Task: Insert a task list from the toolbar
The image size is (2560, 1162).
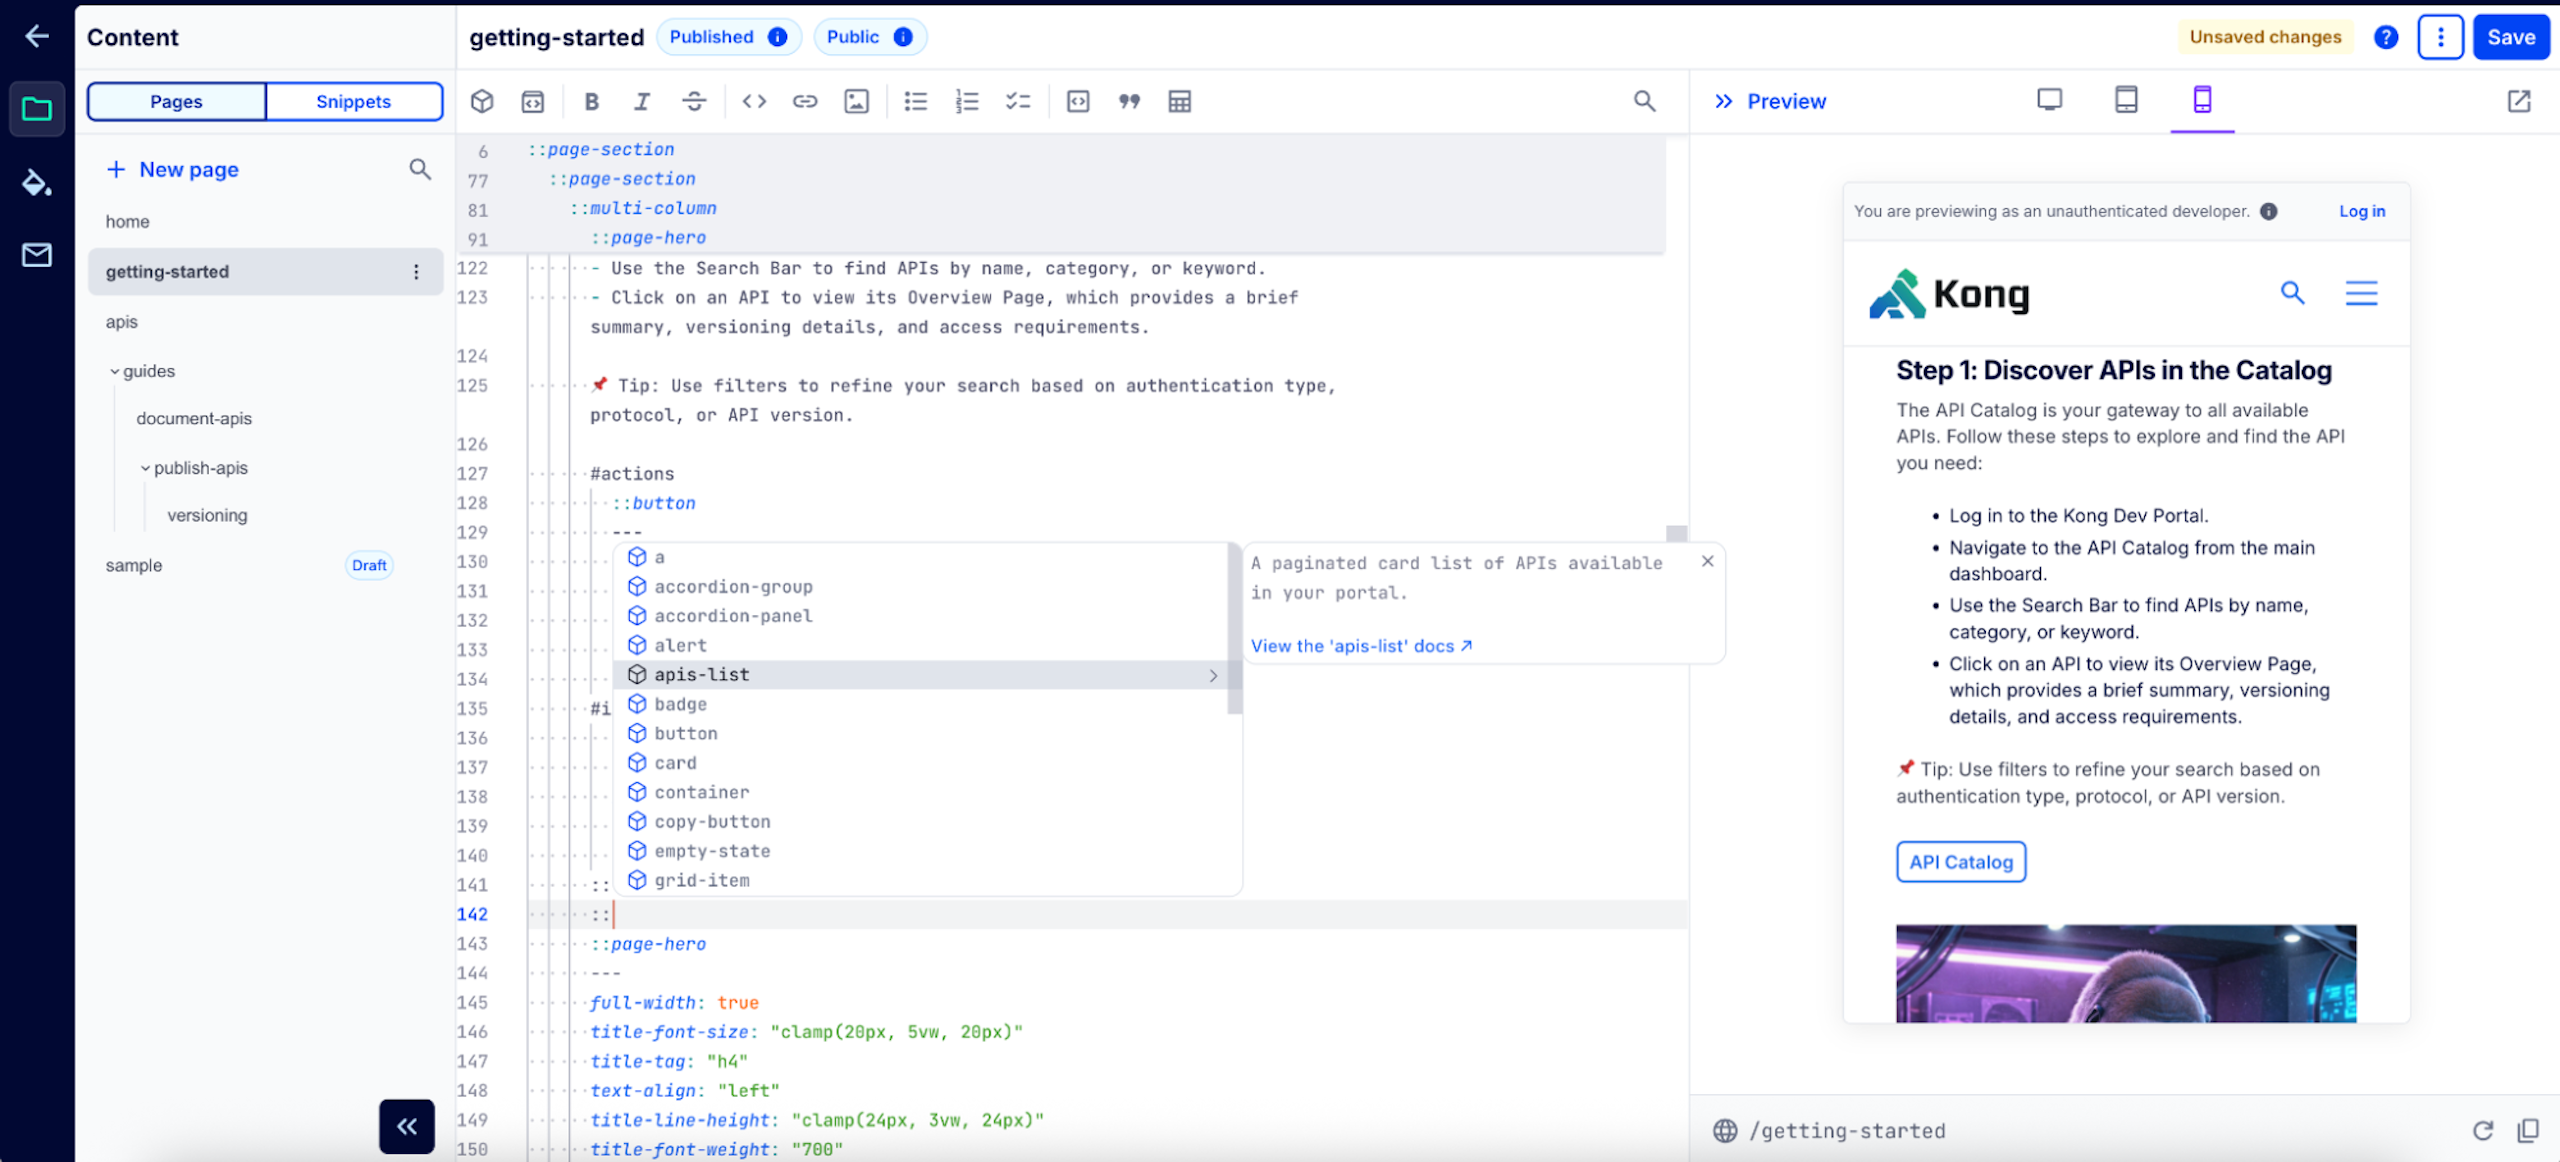Action: coord(1017,101)
